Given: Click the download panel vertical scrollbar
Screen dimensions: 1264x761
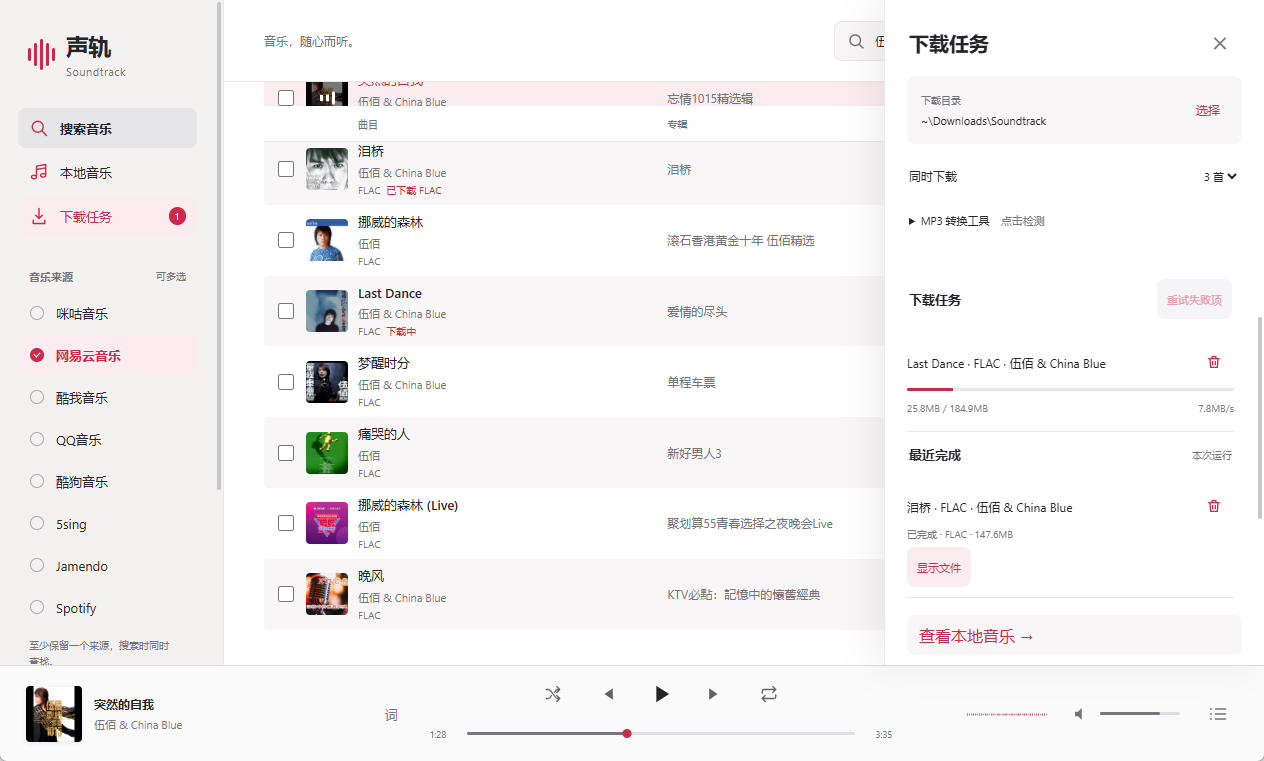Looking at the screenshot, I should click(1260, 417).
